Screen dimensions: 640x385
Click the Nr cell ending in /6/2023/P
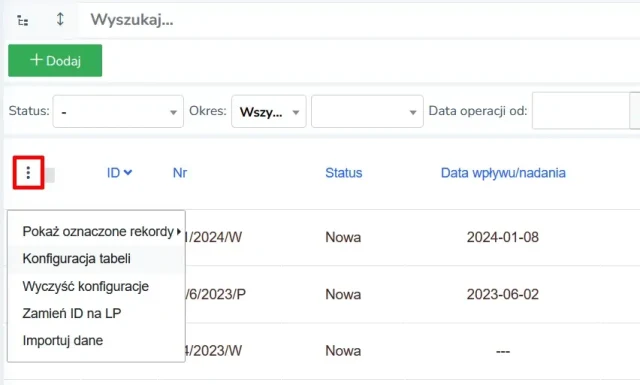pyautogui.click(x=216, y=294)
